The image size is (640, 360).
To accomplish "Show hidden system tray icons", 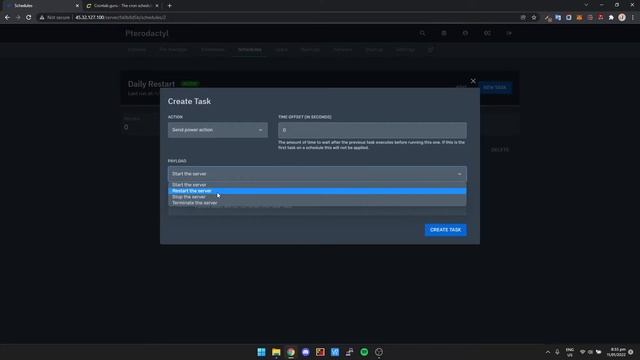I will point(548,352).
